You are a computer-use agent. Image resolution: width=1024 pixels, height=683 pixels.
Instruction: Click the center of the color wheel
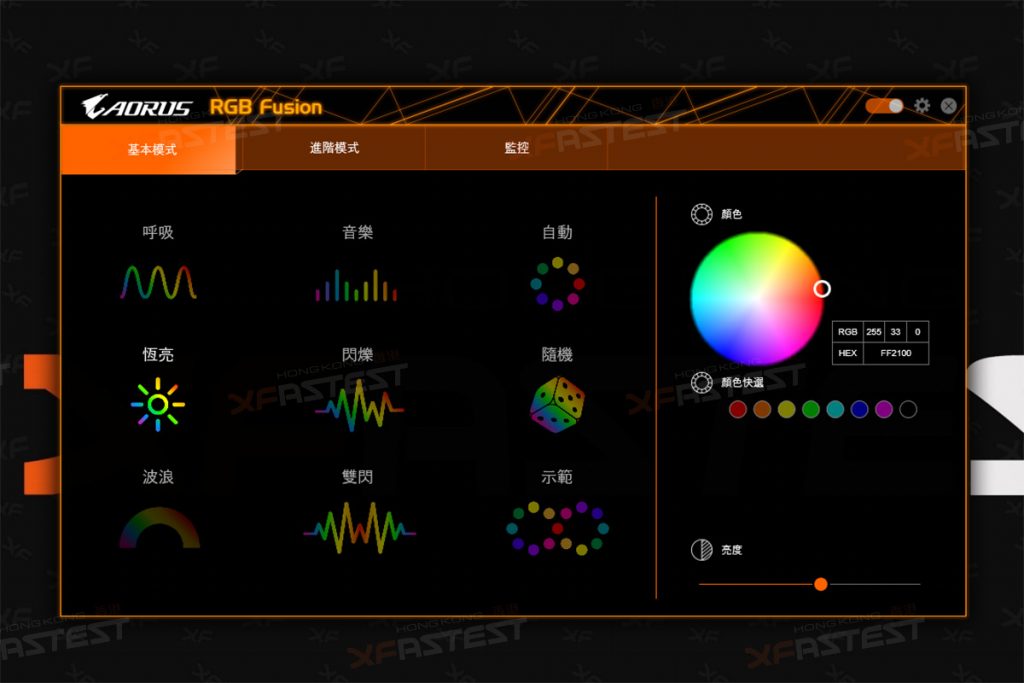tap(756, 298)
